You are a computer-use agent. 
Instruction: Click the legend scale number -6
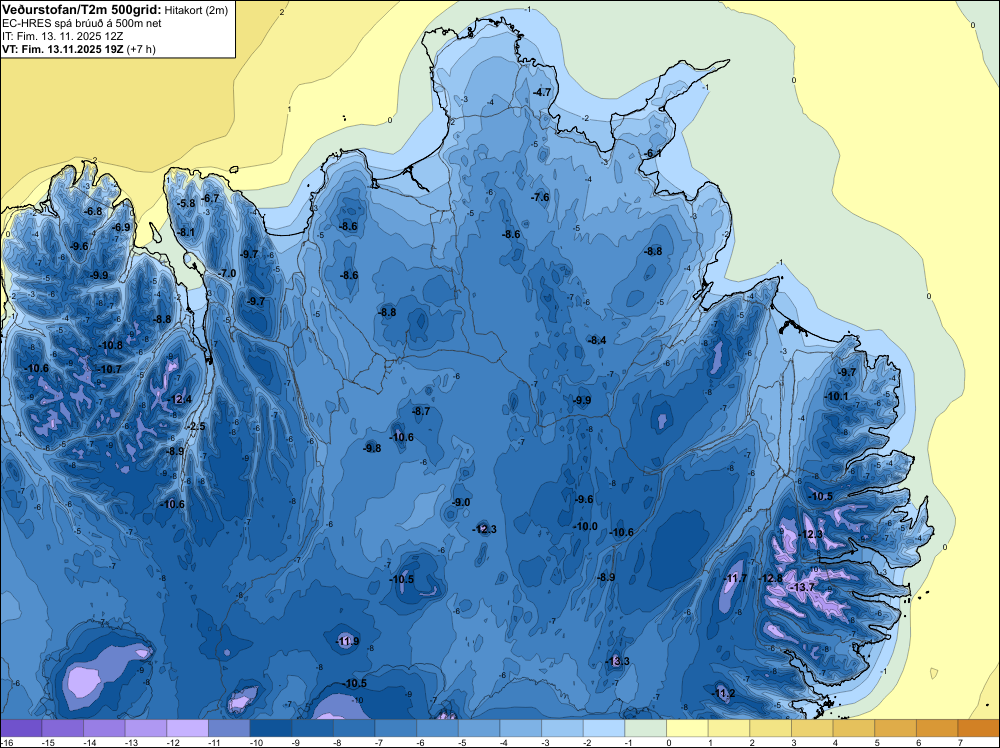tap(422, 742)
